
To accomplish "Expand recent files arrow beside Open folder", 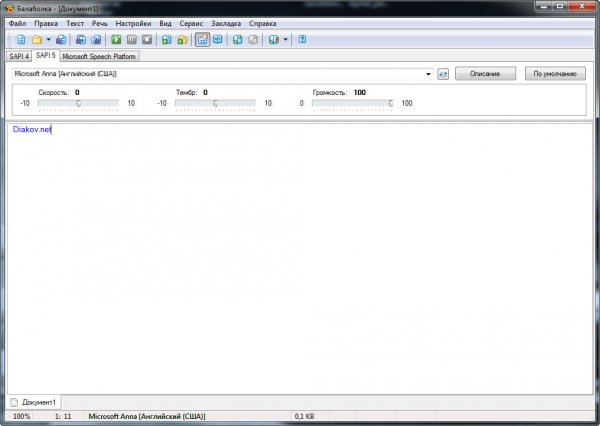I will pos(49,39).
